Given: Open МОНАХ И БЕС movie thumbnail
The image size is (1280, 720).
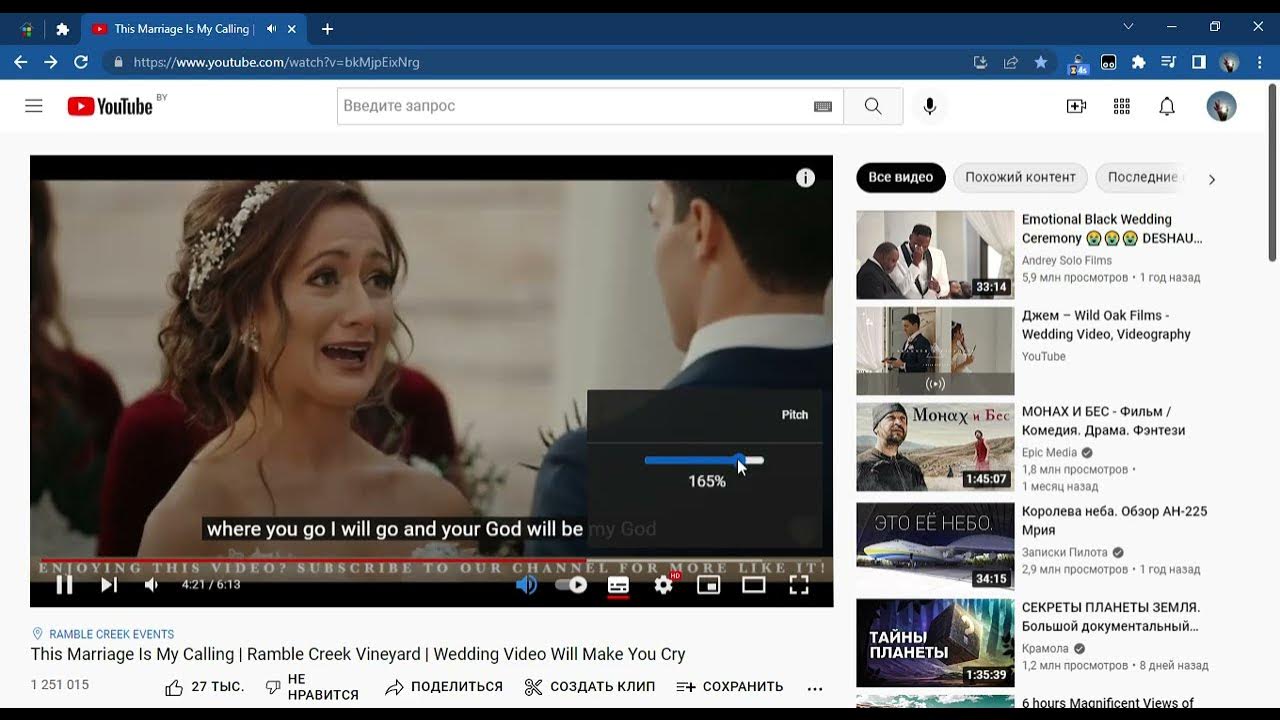Looking at the screenshot, I should tap(935, 447).
